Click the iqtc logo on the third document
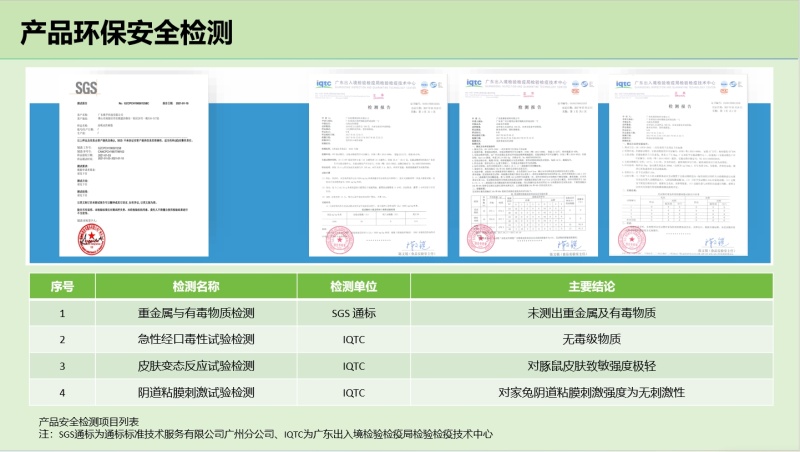 tap(474, 83)
